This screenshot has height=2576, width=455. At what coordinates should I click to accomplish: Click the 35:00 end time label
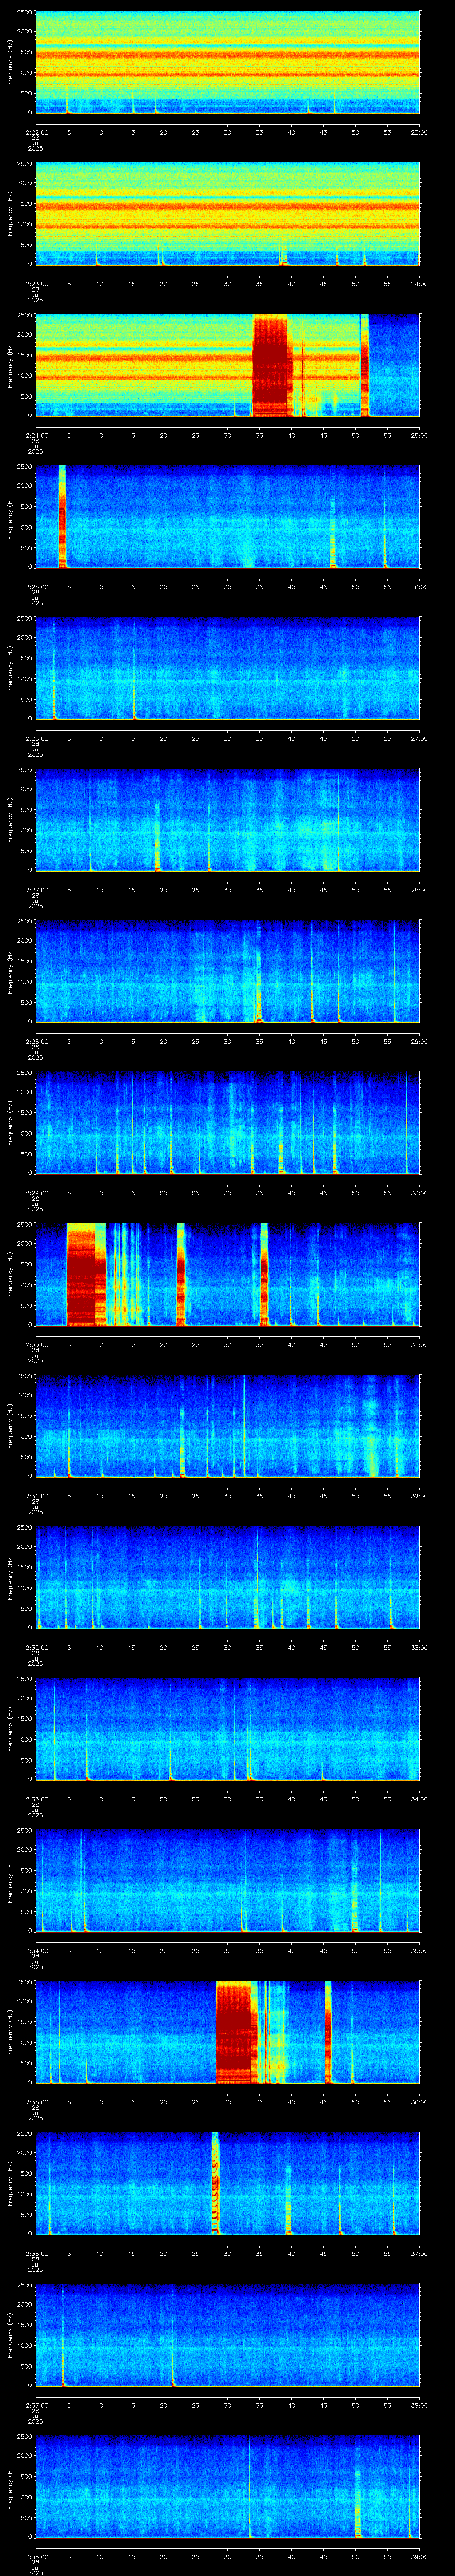click(419, 1950)
